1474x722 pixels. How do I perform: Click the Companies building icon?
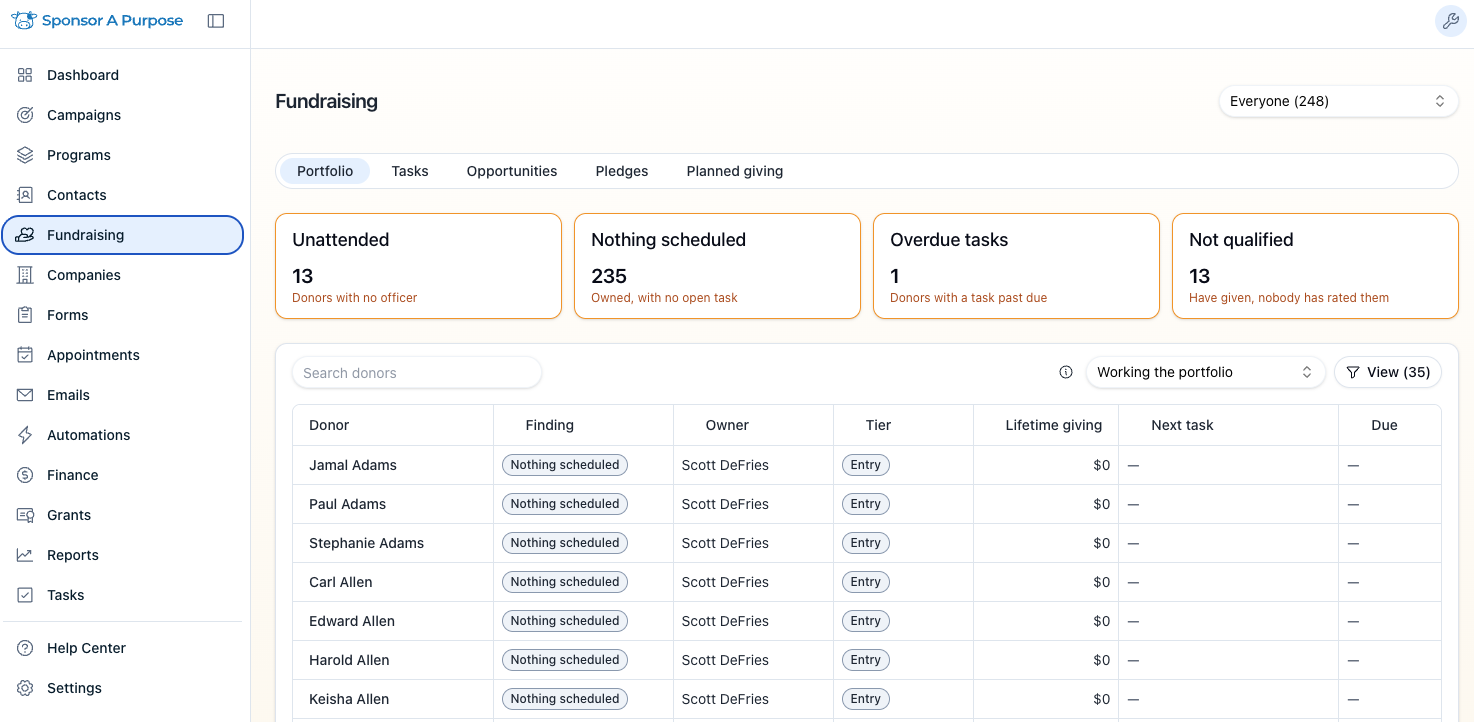click(x=25, y=275)
